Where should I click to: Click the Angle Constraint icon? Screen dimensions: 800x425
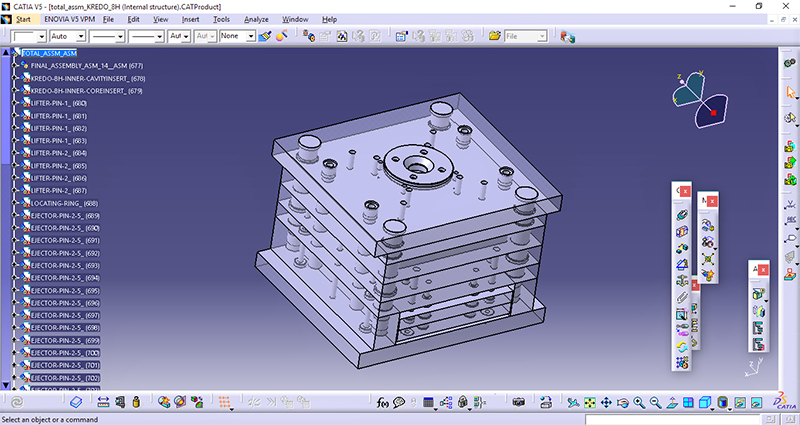click(x=682, y=264)
